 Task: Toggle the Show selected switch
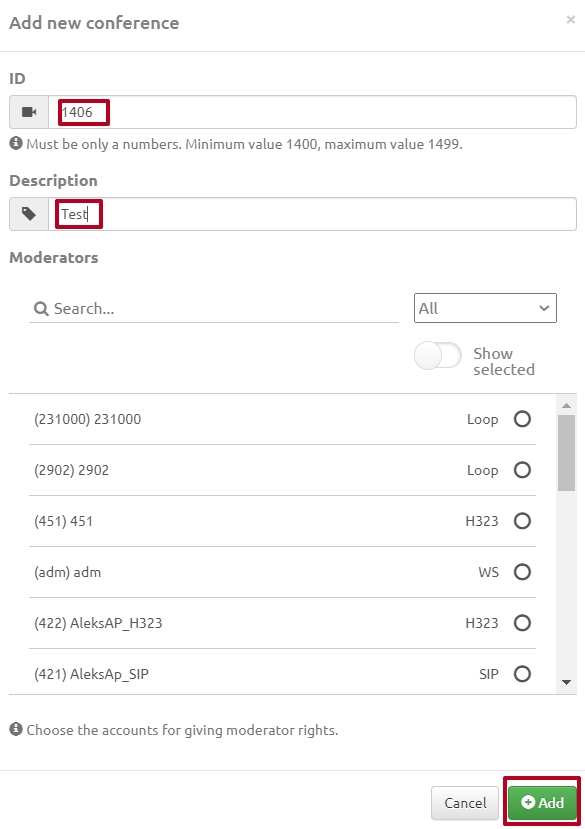[437, 355]
